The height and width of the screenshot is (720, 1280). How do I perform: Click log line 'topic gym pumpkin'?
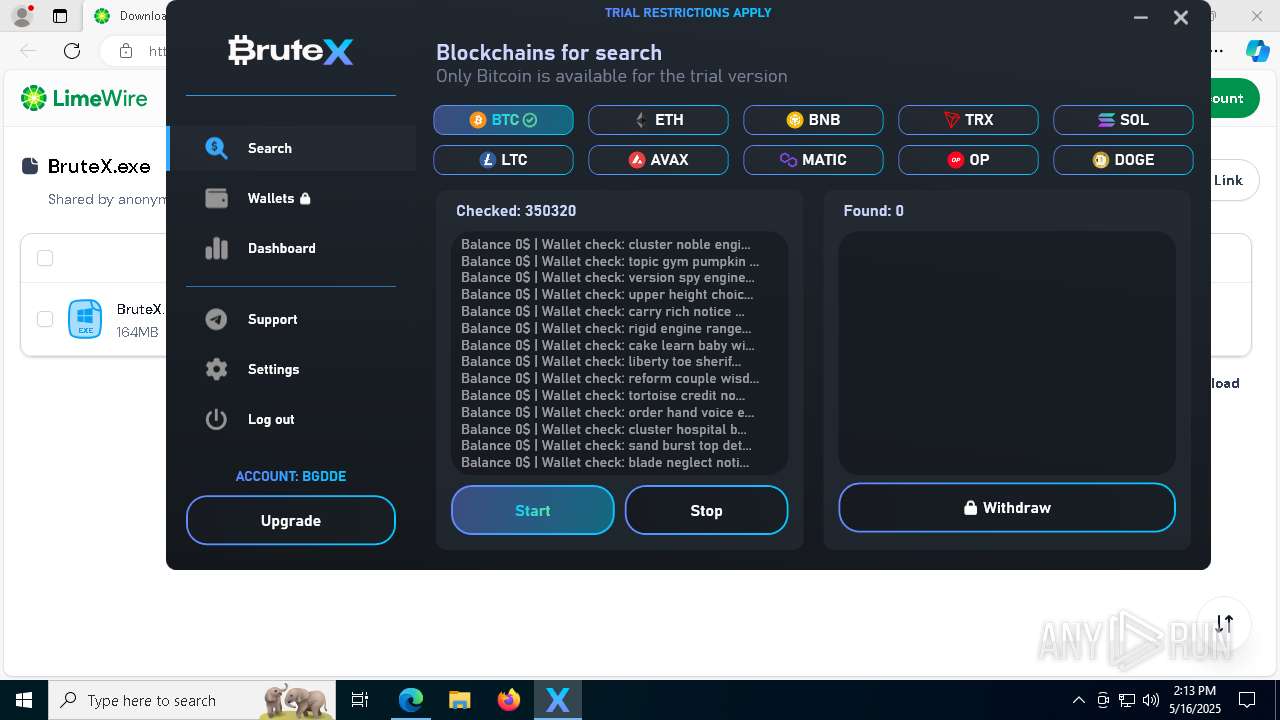pyautogui.click(x=610, y=261)
